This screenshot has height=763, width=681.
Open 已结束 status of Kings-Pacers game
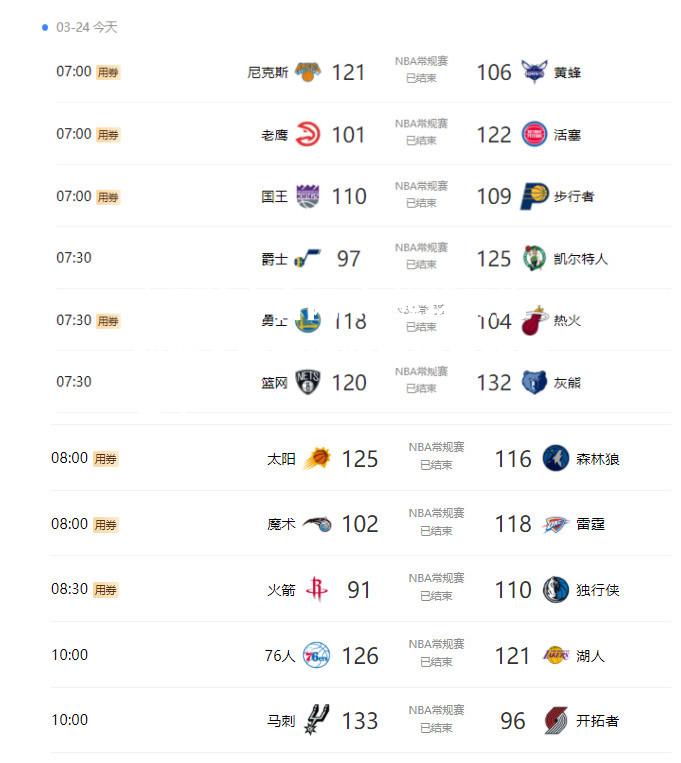point(422,203)
